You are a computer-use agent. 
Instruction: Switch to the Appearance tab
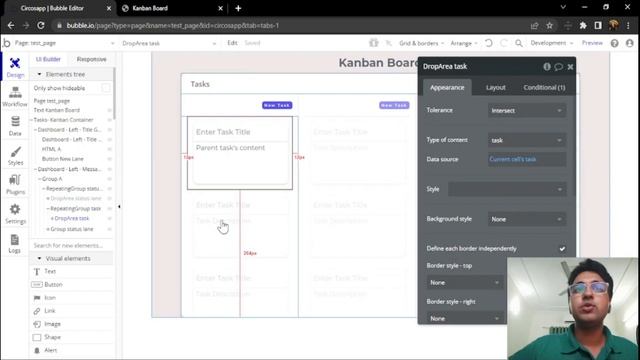point(447,87)
